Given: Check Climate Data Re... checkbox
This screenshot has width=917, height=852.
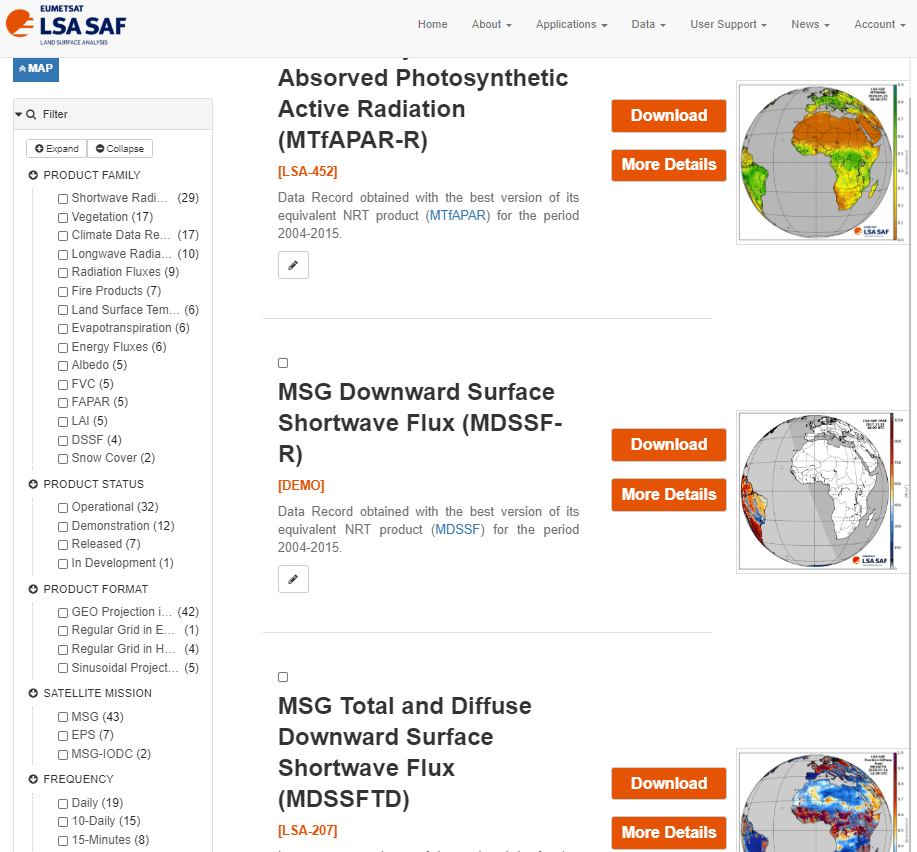Looking at the screenshot, I should [x=63, y=236].
